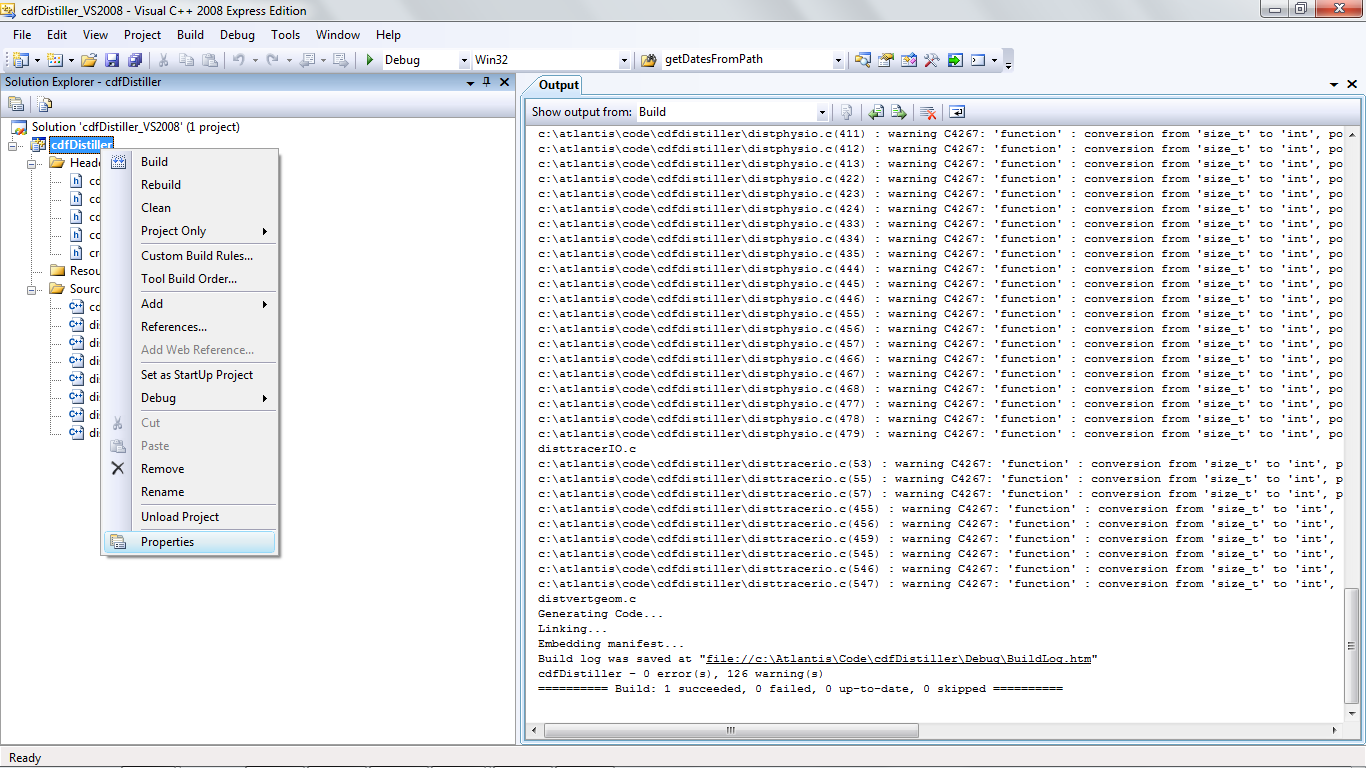Open the Win32 platform dropdown

pyautogui.click(x=625, y=60)
